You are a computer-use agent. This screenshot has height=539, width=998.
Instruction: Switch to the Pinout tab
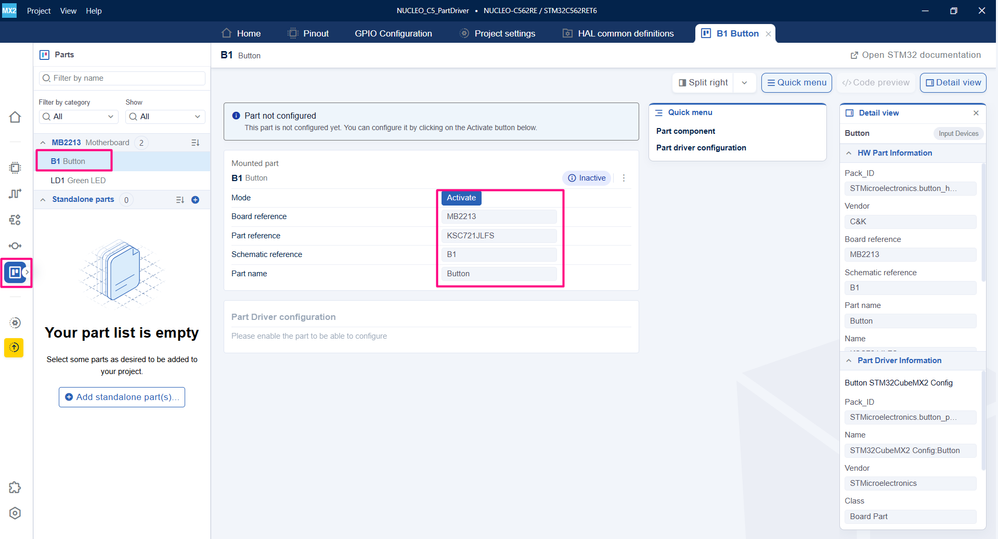pos(308,33)
